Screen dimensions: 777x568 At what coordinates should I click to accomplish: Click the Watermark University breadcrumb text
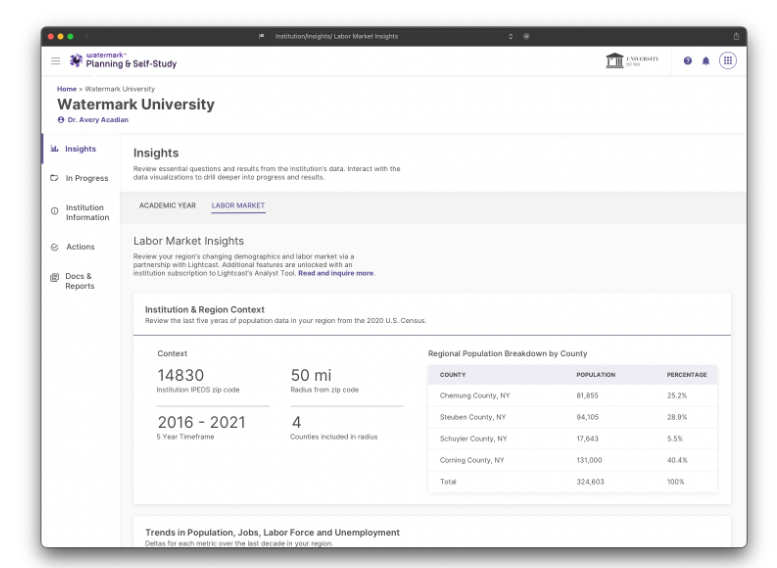120,89
